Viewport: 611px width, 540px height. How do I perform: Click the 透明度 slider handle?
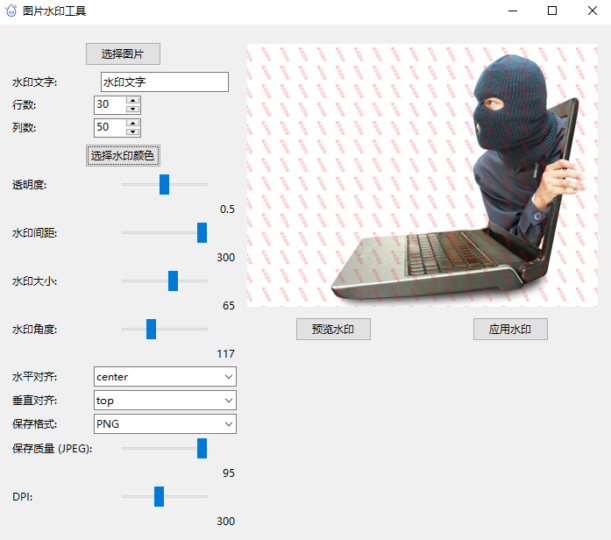[x=164, y=184]
